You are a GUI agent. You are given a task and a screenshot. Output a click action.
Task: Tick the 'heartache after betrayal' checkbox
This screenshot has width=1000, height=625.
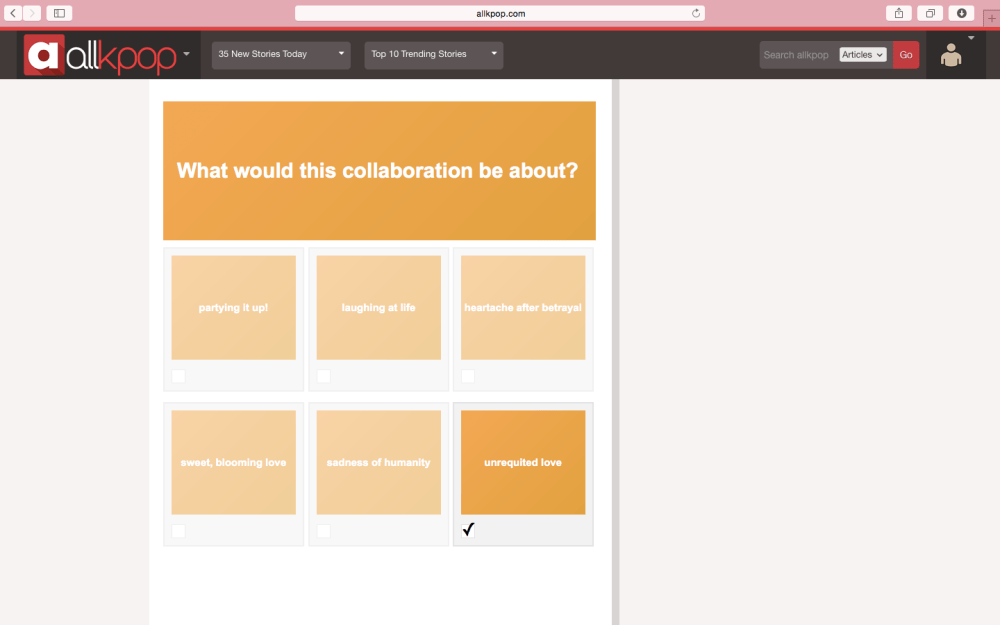[x=468, y=376]
